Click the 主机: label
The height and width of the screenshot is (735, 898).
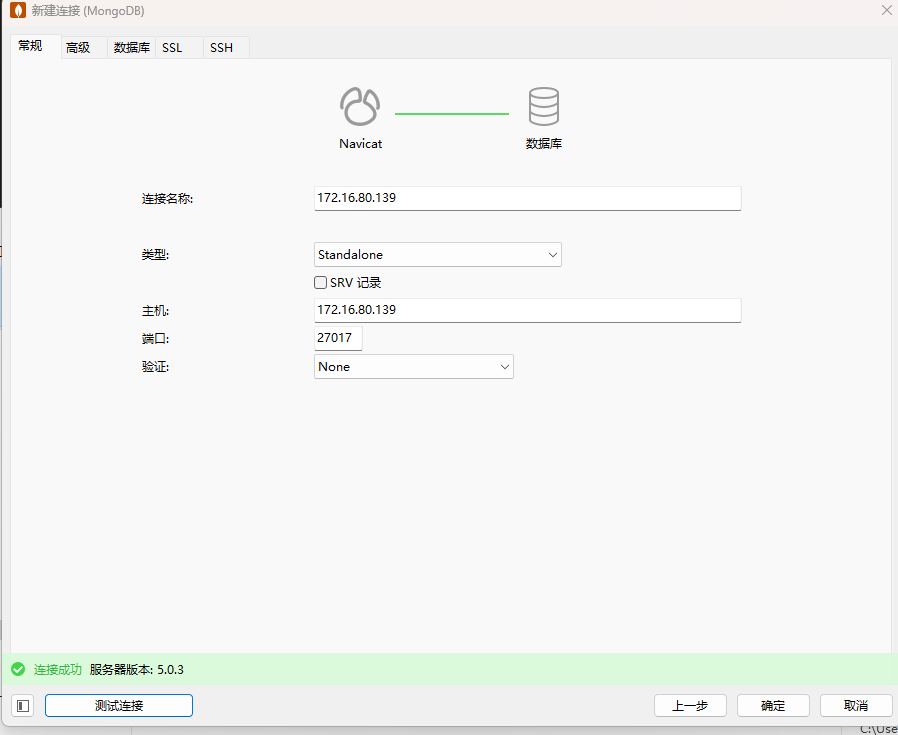coord(155,311)
